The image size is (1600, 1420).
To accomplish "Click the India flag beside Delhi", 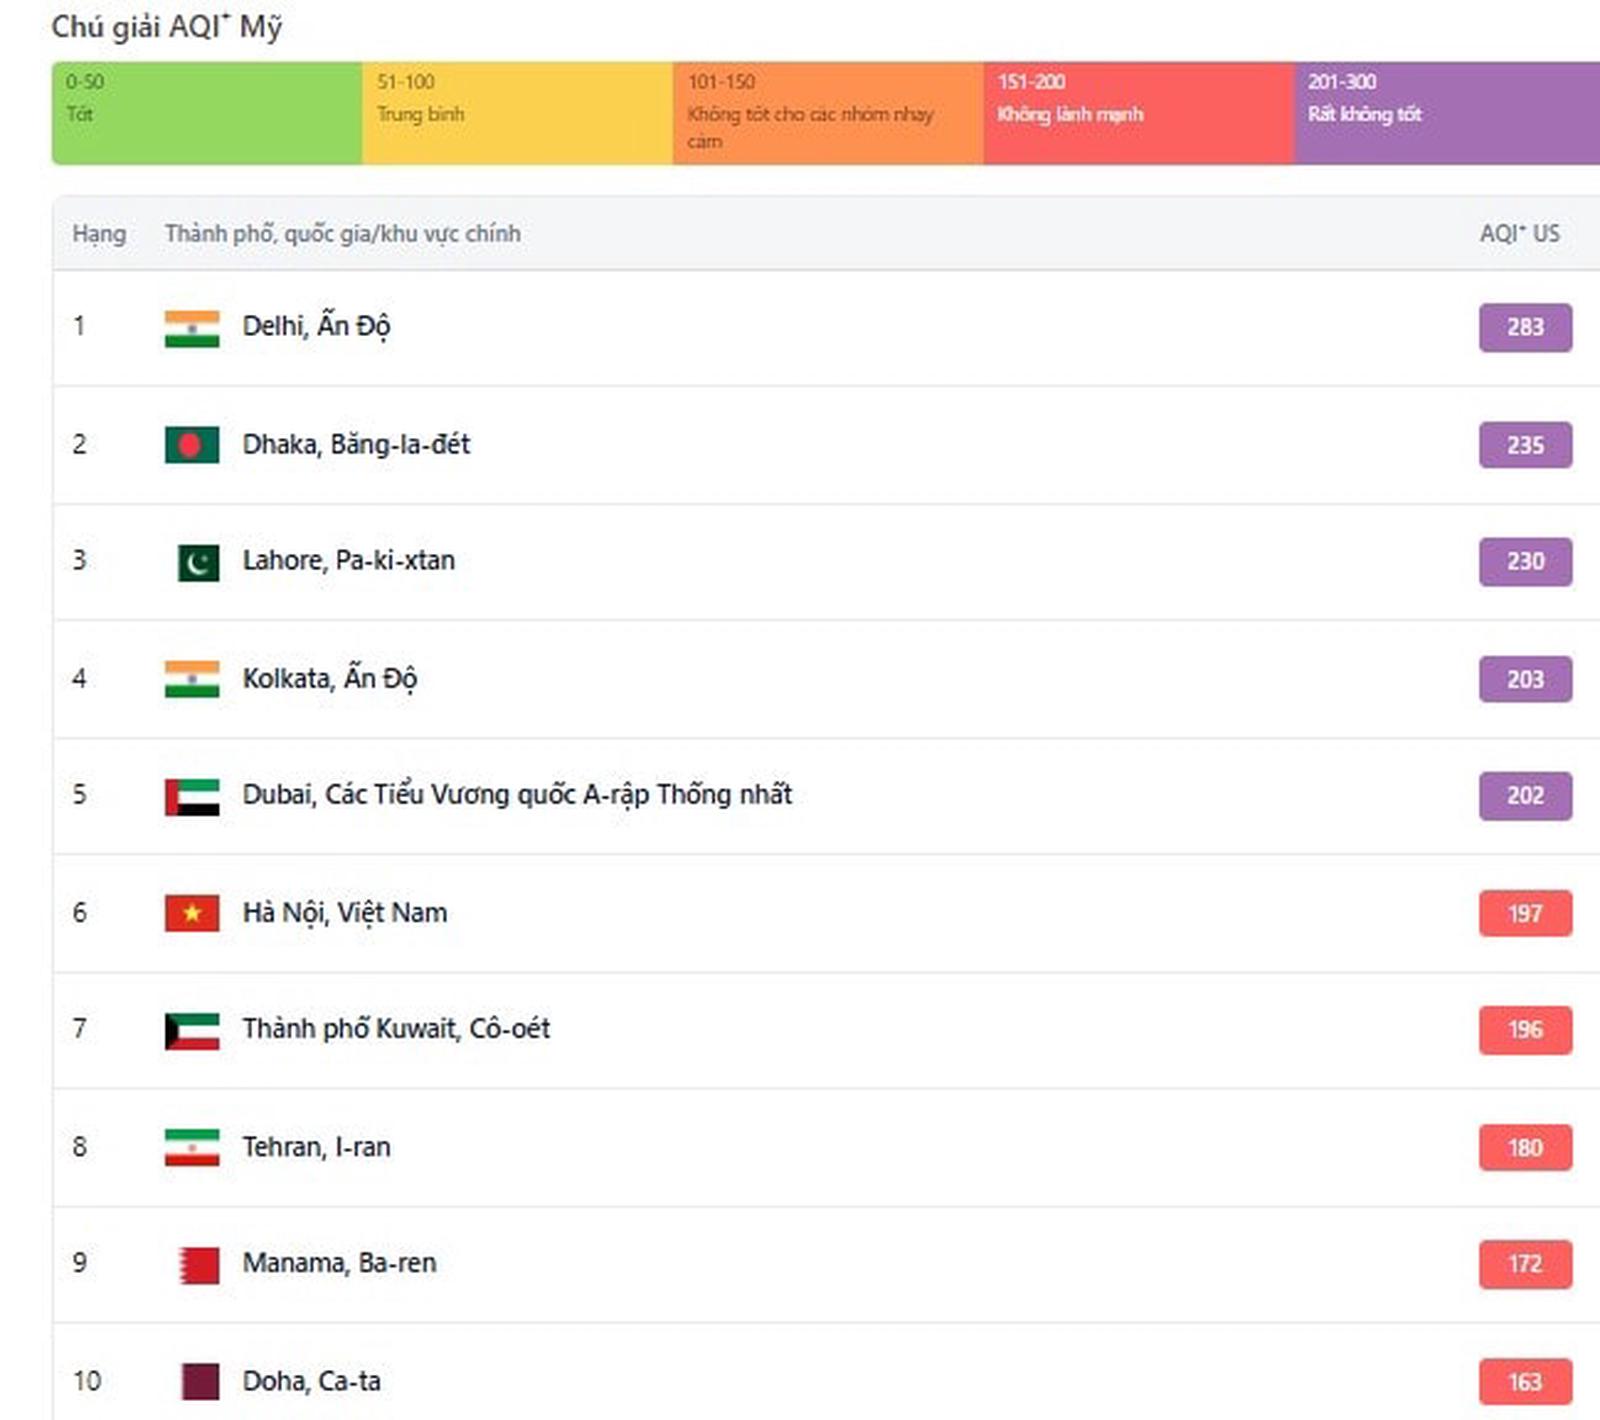I will 192,328.
